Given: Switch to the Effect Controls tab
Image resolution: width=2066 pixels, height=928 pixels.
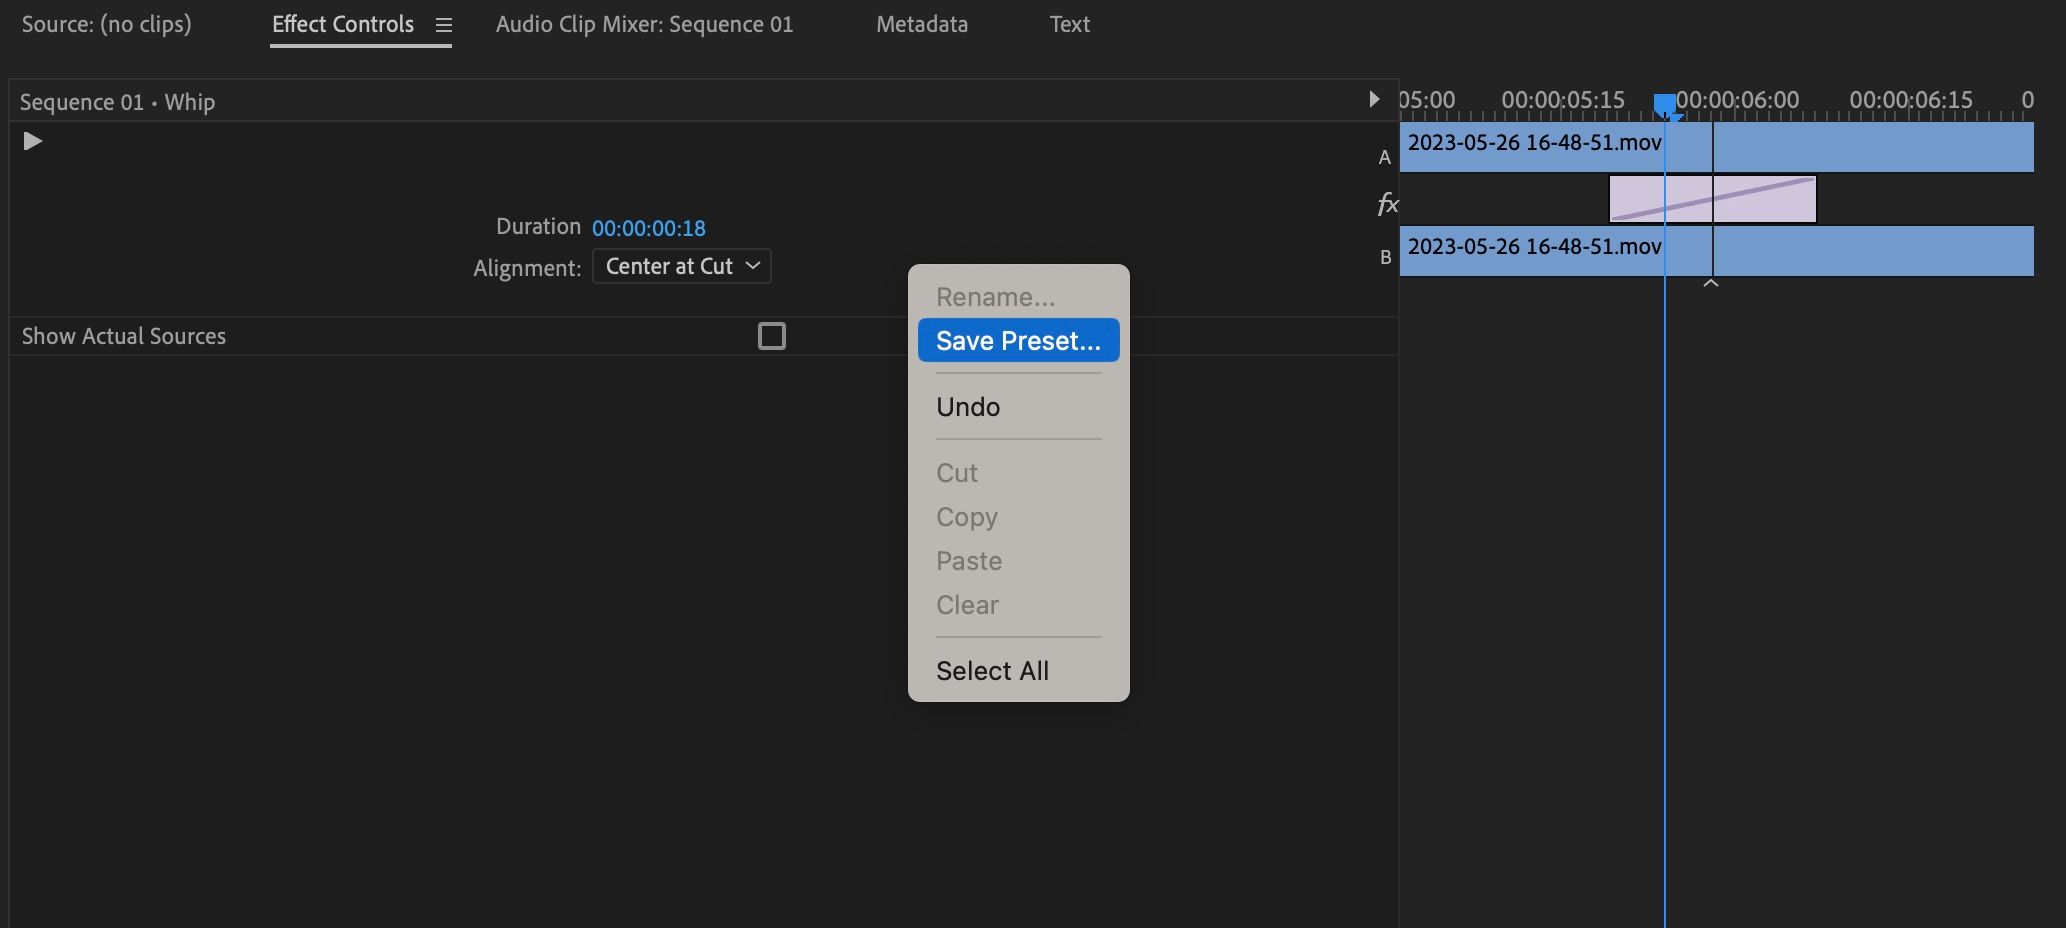Looking at the screenshot, I should click(343, 24).
